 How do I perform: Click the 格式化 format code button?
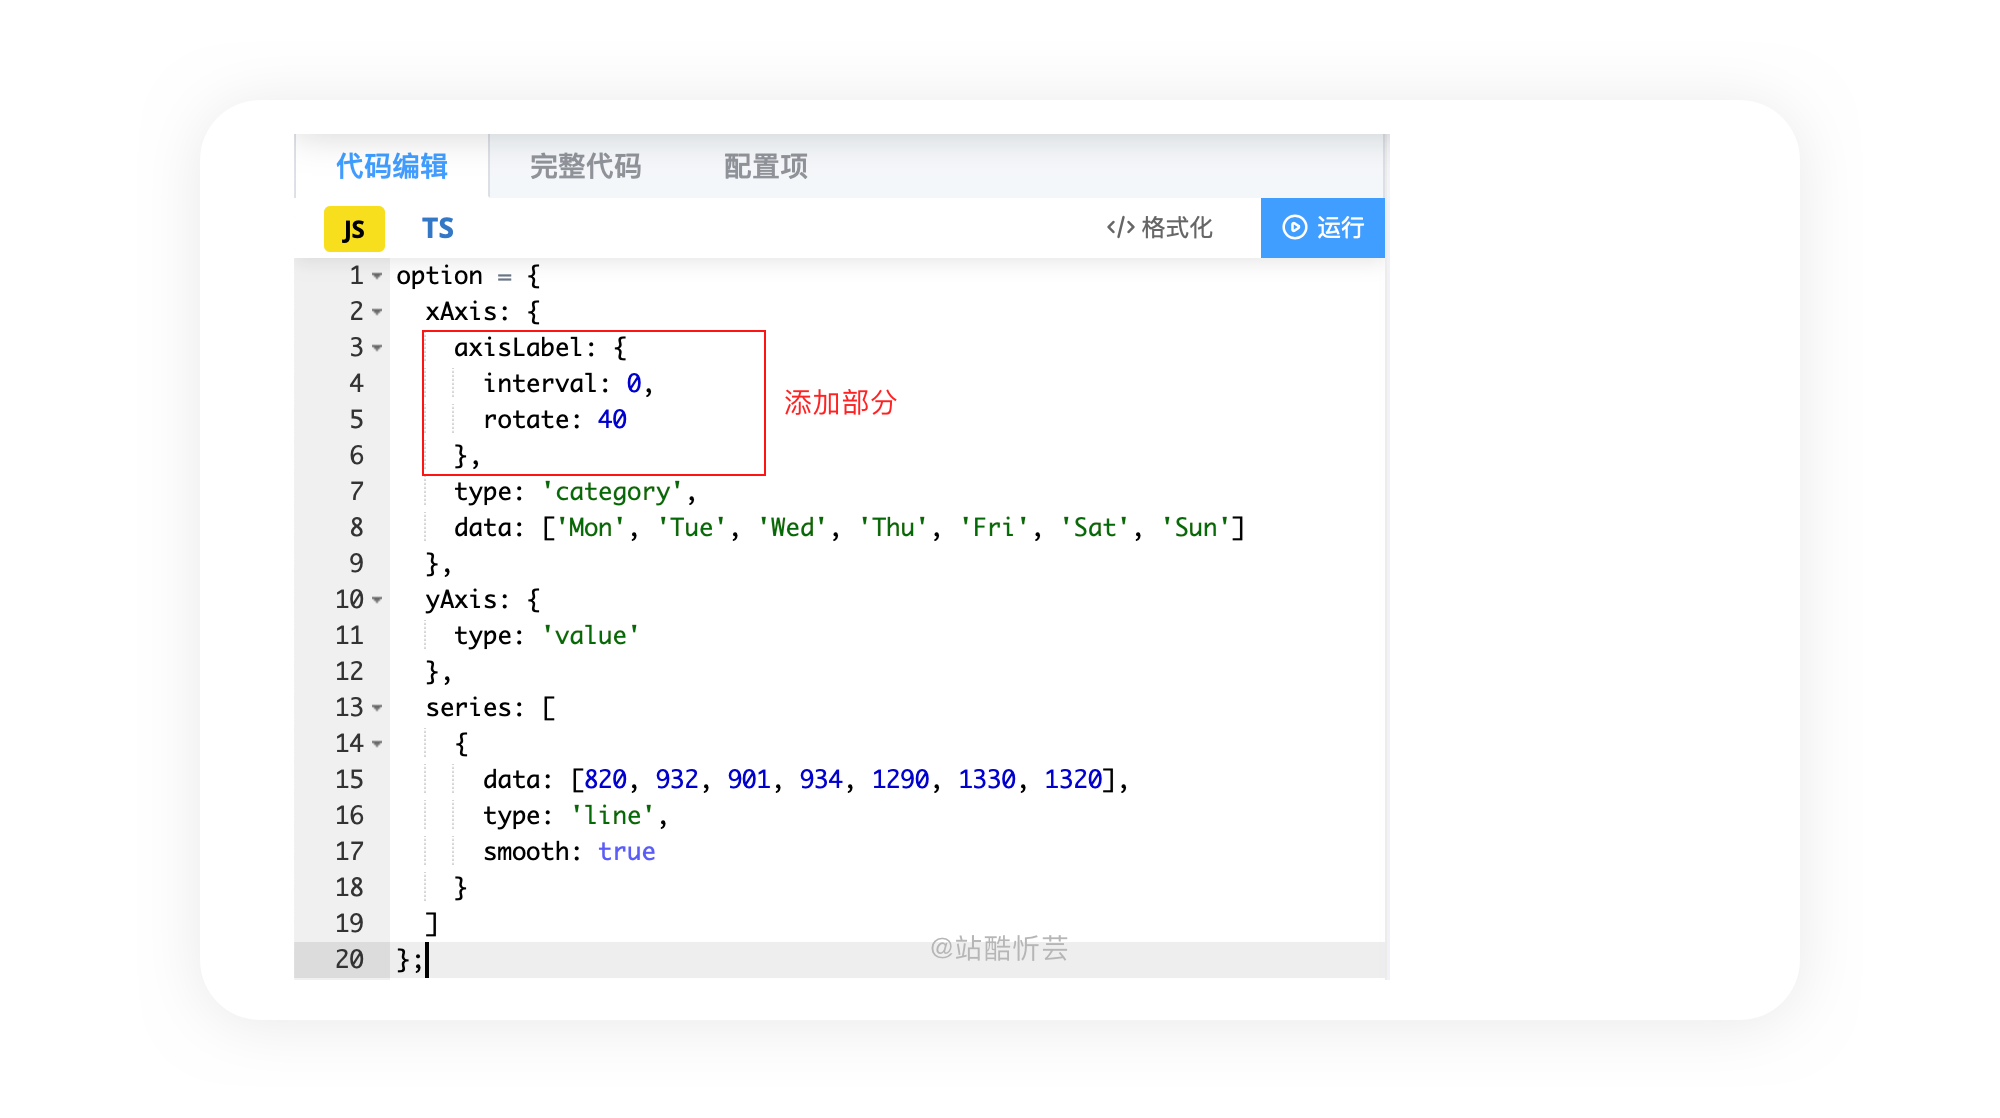pos(1160,228)
